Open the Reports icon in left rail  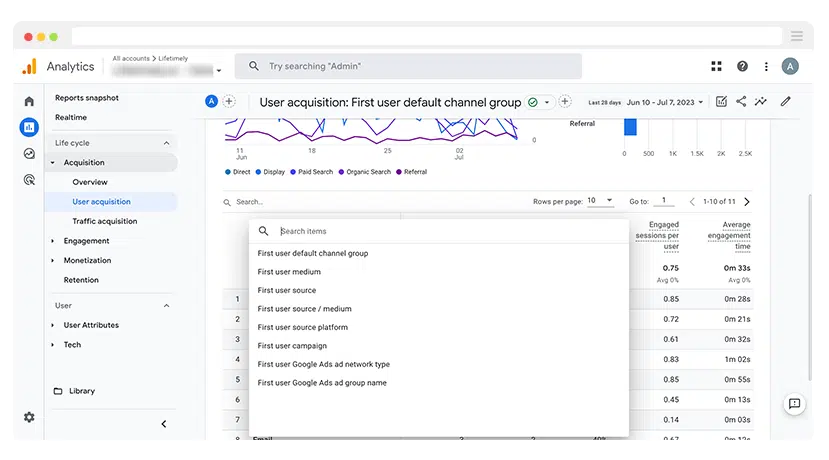pos(29,127)
